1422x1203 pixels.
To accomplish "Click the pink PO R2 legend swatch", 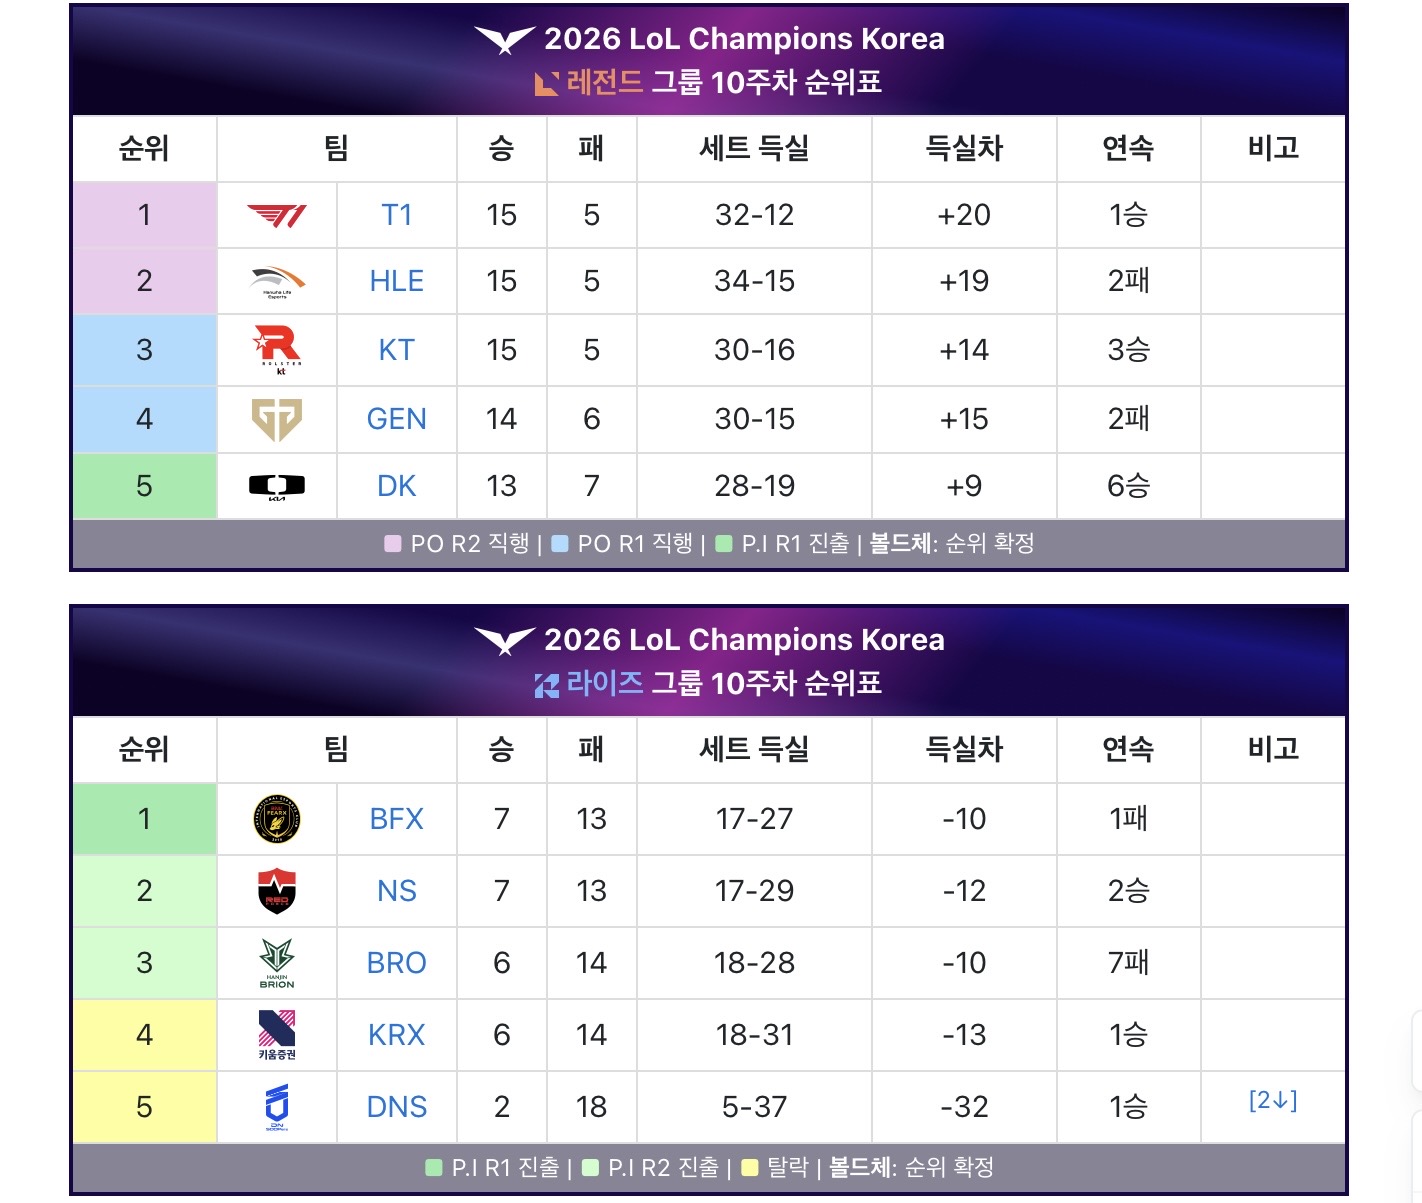I will coord(393,544).
